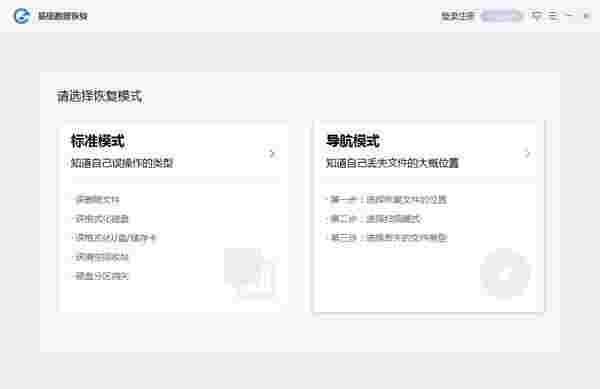
Task: Select the 标准模式 heading
Action: 98,141
